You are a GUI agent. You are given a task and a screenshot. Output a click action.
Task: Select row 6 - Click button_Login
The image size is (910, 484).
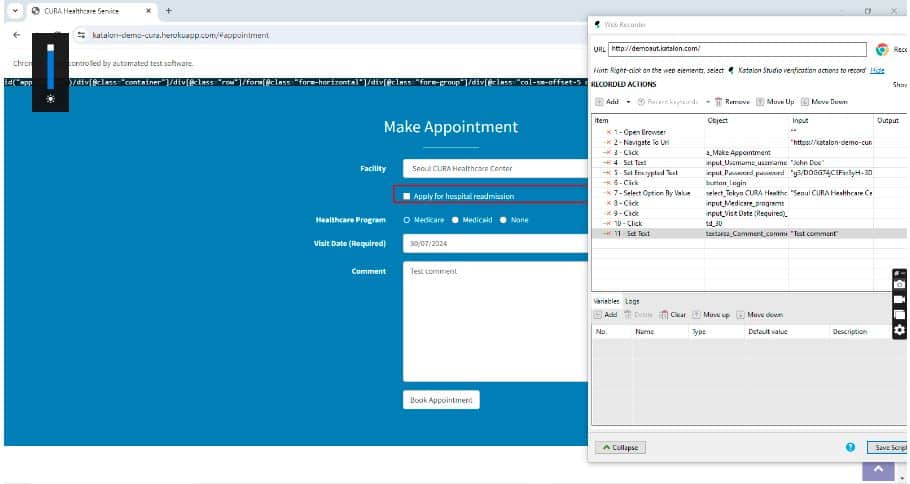(x=749, y=183)
